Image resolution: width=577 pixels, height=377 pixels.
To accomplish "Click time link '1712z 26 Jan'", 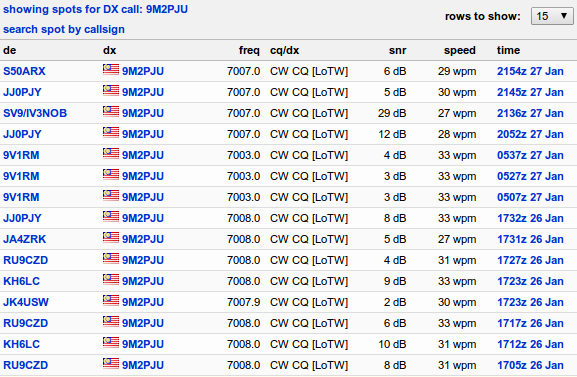I will (530, 344).
